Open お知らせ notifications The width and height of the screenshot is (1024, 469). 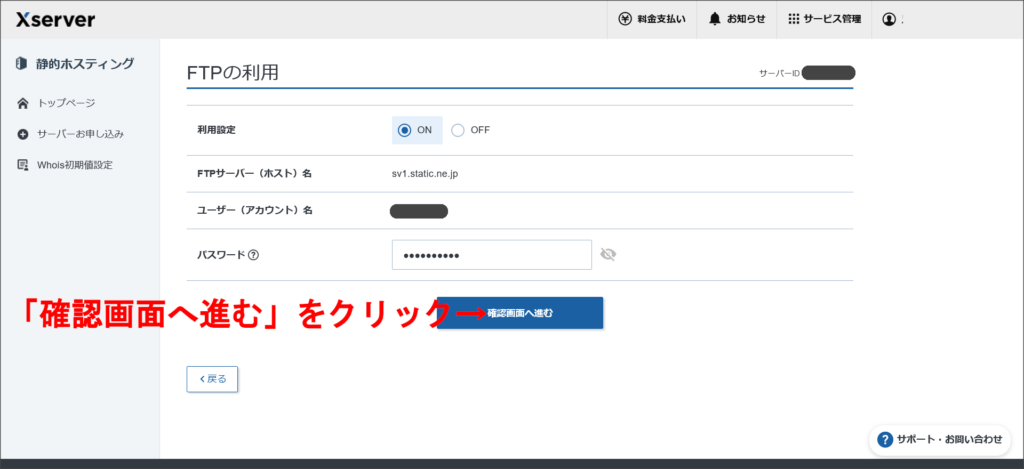pyautogui.click(x=737, y=20)
